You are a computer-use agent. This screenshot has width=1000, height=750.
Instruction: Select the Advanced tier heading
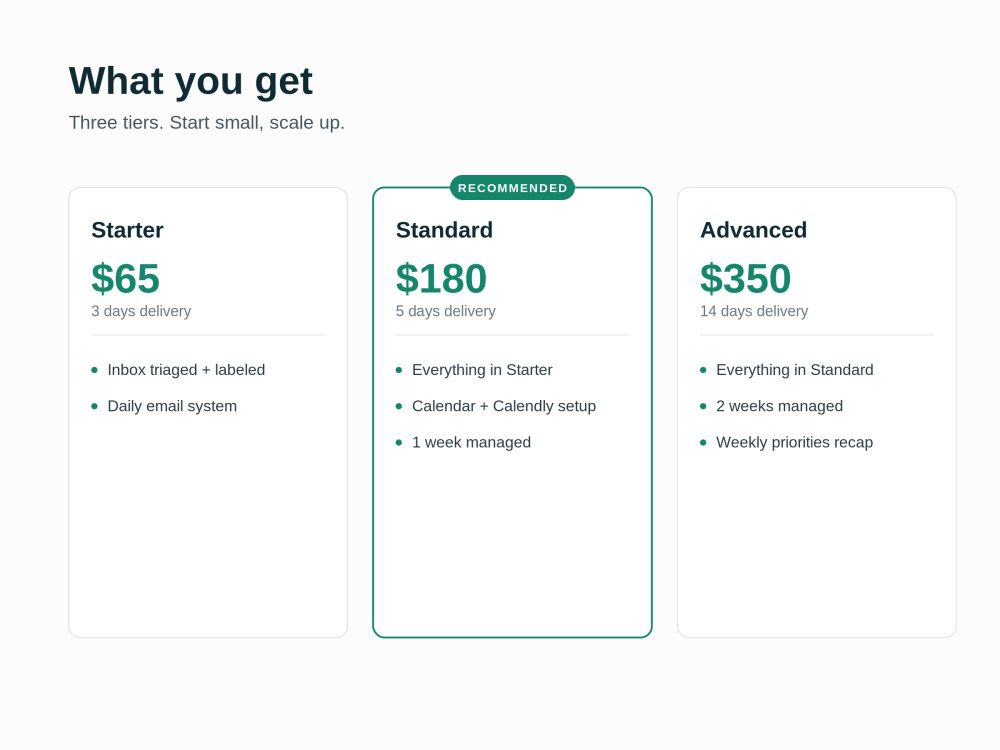pos(753,230)
